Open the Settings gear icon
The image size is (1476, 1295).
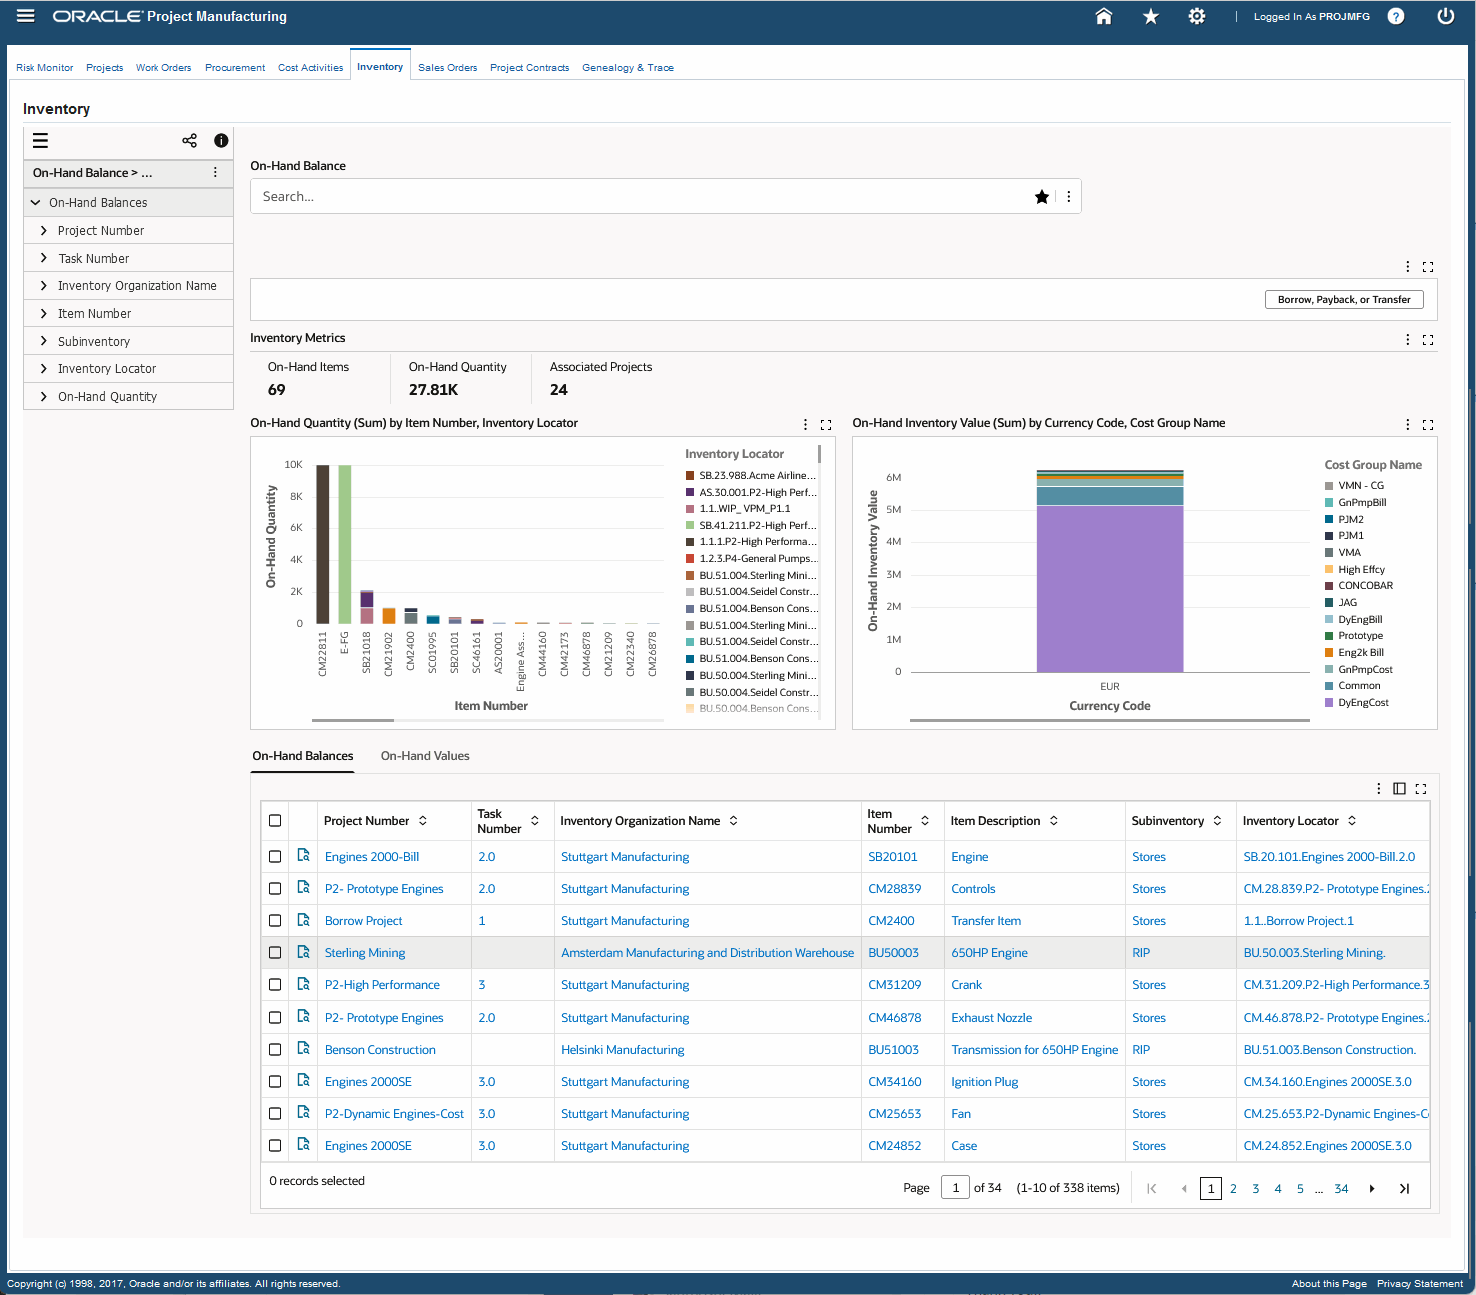(1197, 16)
